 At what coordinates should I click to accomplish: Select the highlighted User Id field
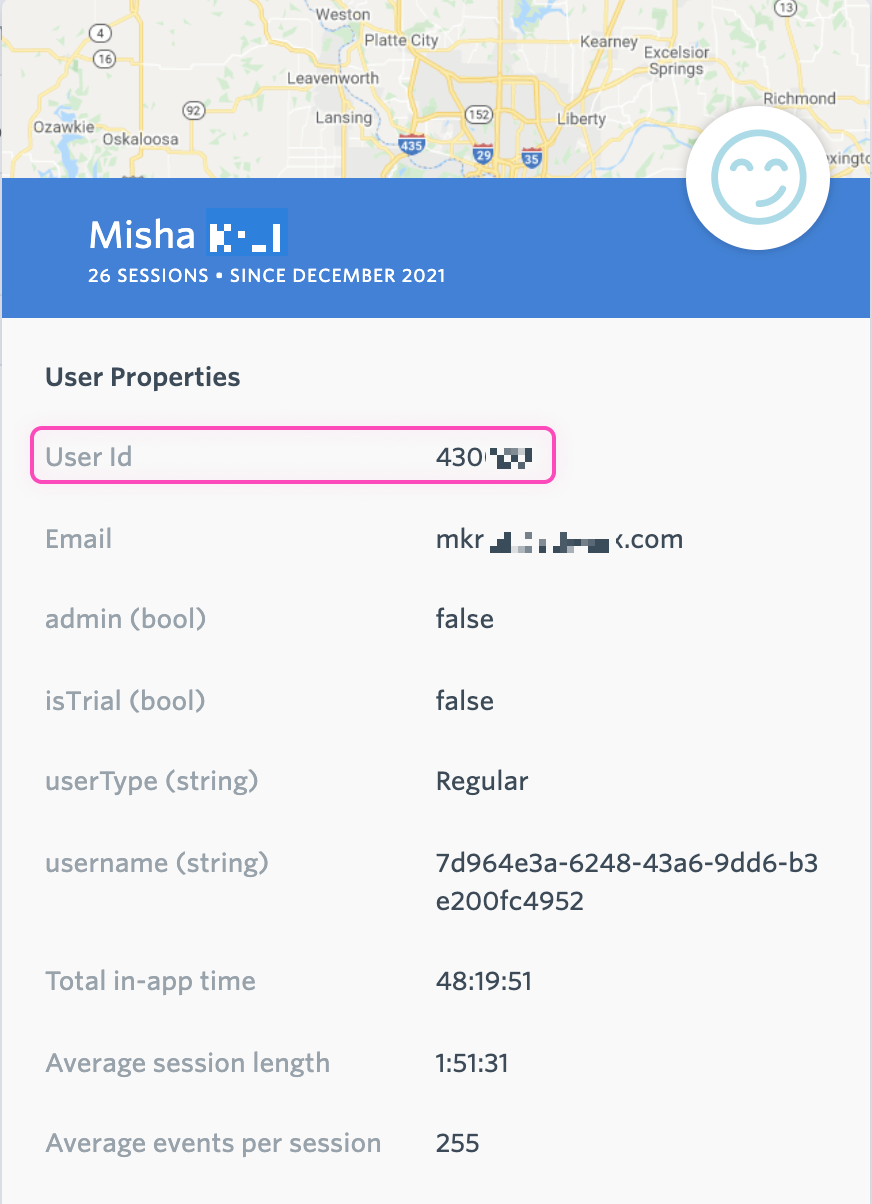pos(292,456)
